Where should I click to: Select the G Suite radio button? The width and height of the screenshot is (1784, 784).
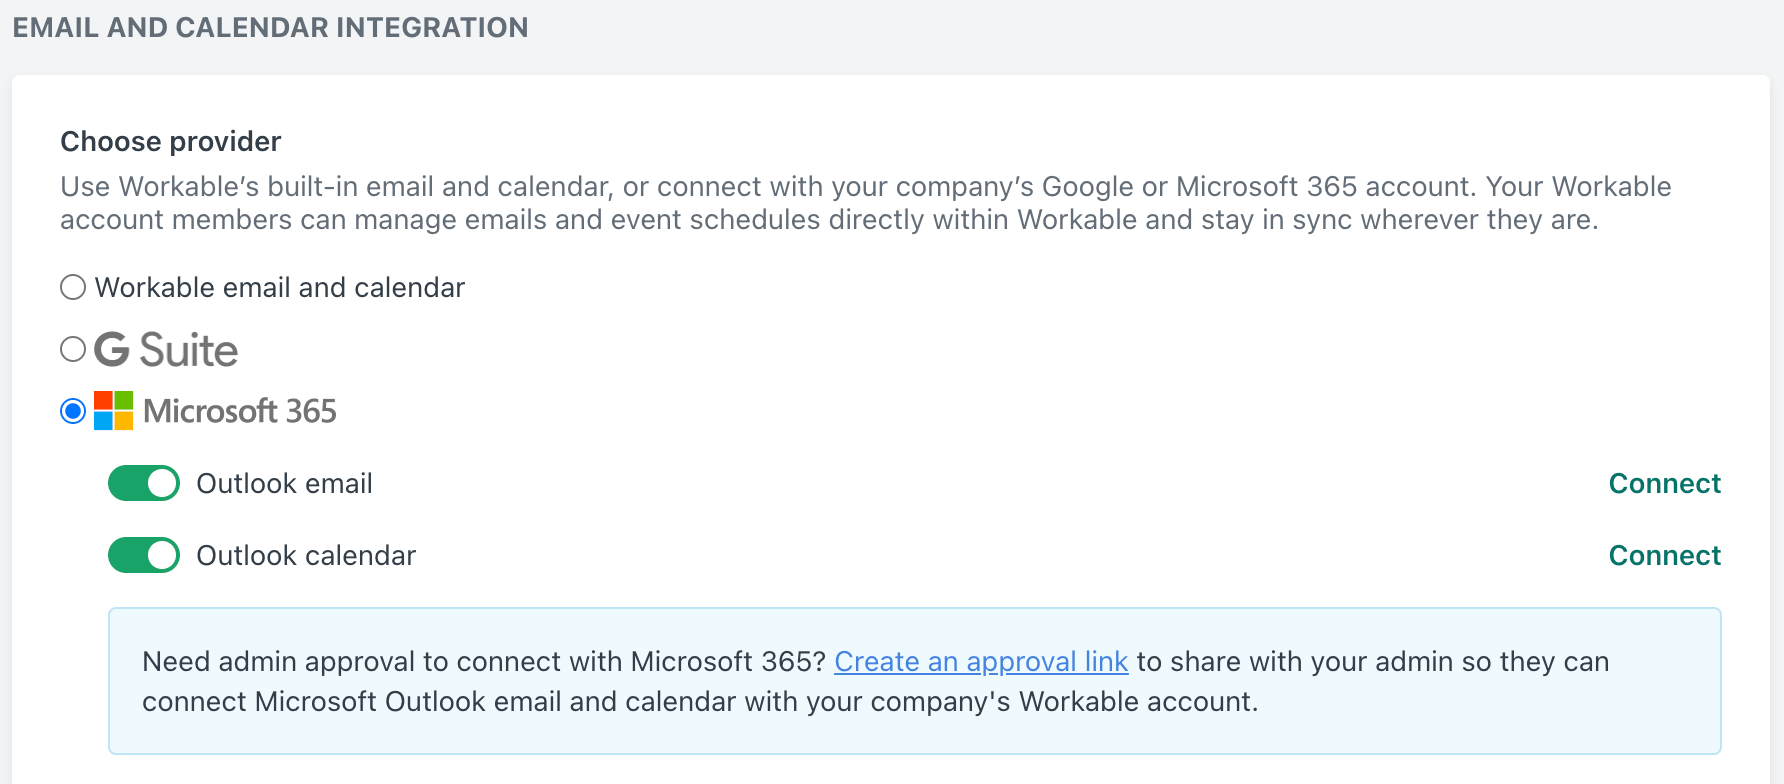pos(73,349)
